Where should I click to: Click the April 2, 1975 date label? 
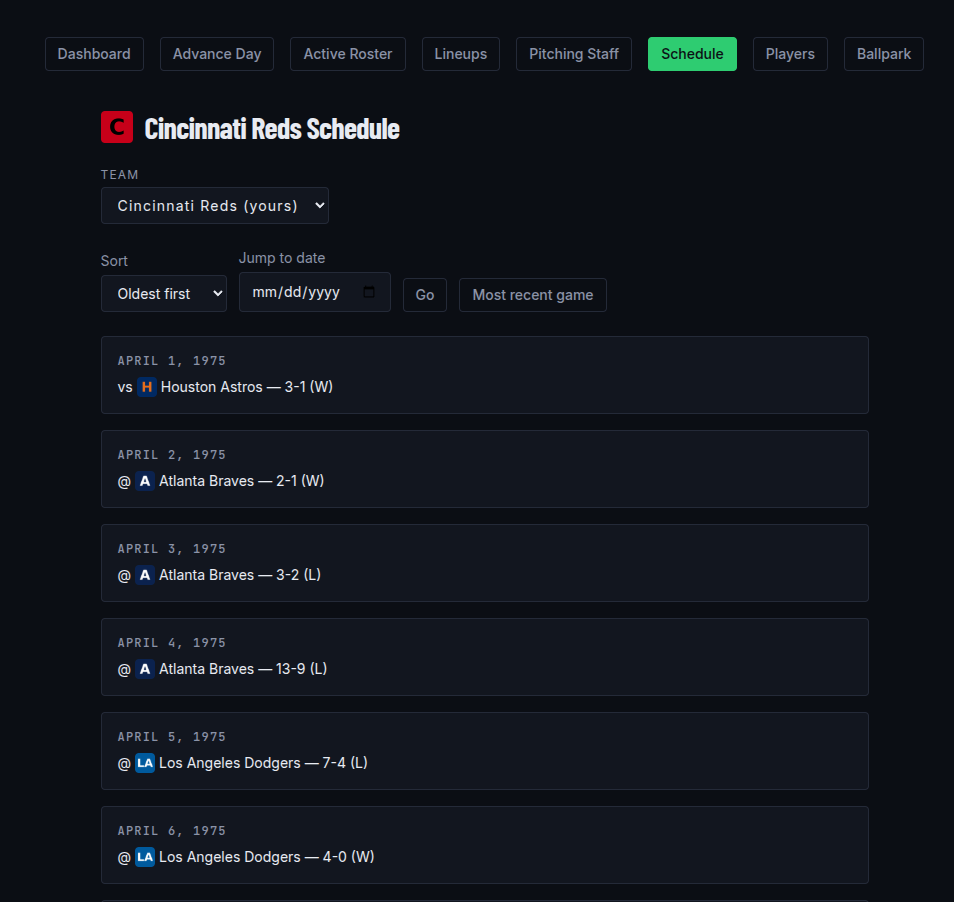click(x=172, y=455)
